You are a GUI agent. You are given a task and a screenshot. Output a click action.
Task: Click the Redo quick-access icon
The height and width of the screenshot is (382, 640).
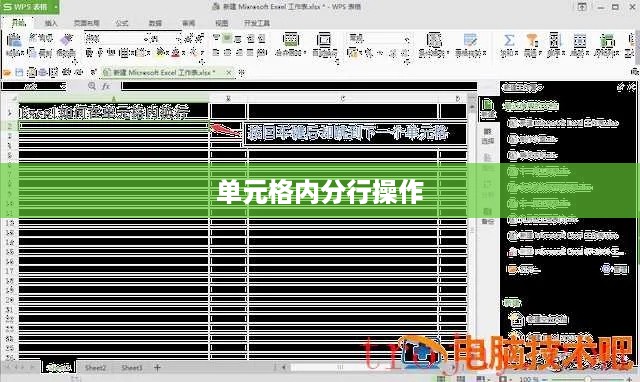tap(78, 72)
